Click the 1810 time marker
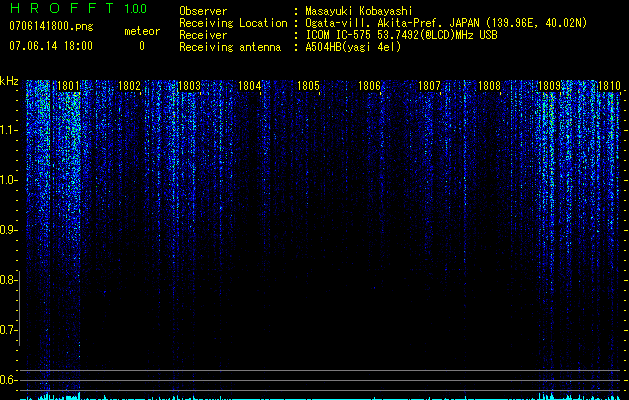The width and height of the screenshot is (629, 400). pyautogui.click(x=609, y=86)
